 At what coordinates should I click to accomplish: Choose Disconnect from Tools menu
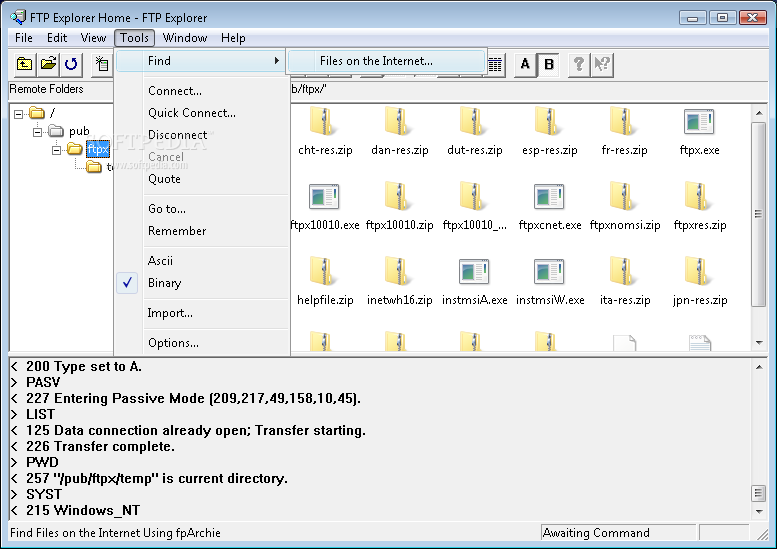(202, 135)
